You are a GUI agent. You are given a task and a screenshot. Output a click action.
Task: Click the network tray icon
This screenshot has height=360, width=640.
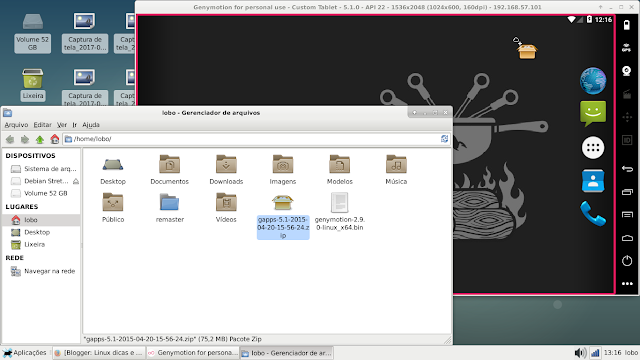pos(595,353)
